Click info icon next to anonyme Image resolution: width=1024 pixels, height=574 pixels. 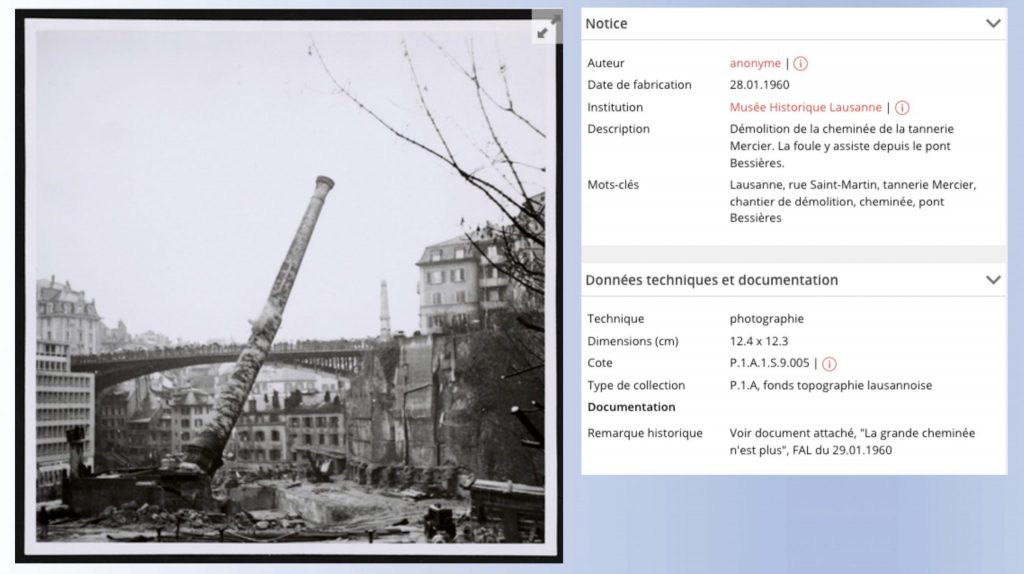click(x=800, y=63)
